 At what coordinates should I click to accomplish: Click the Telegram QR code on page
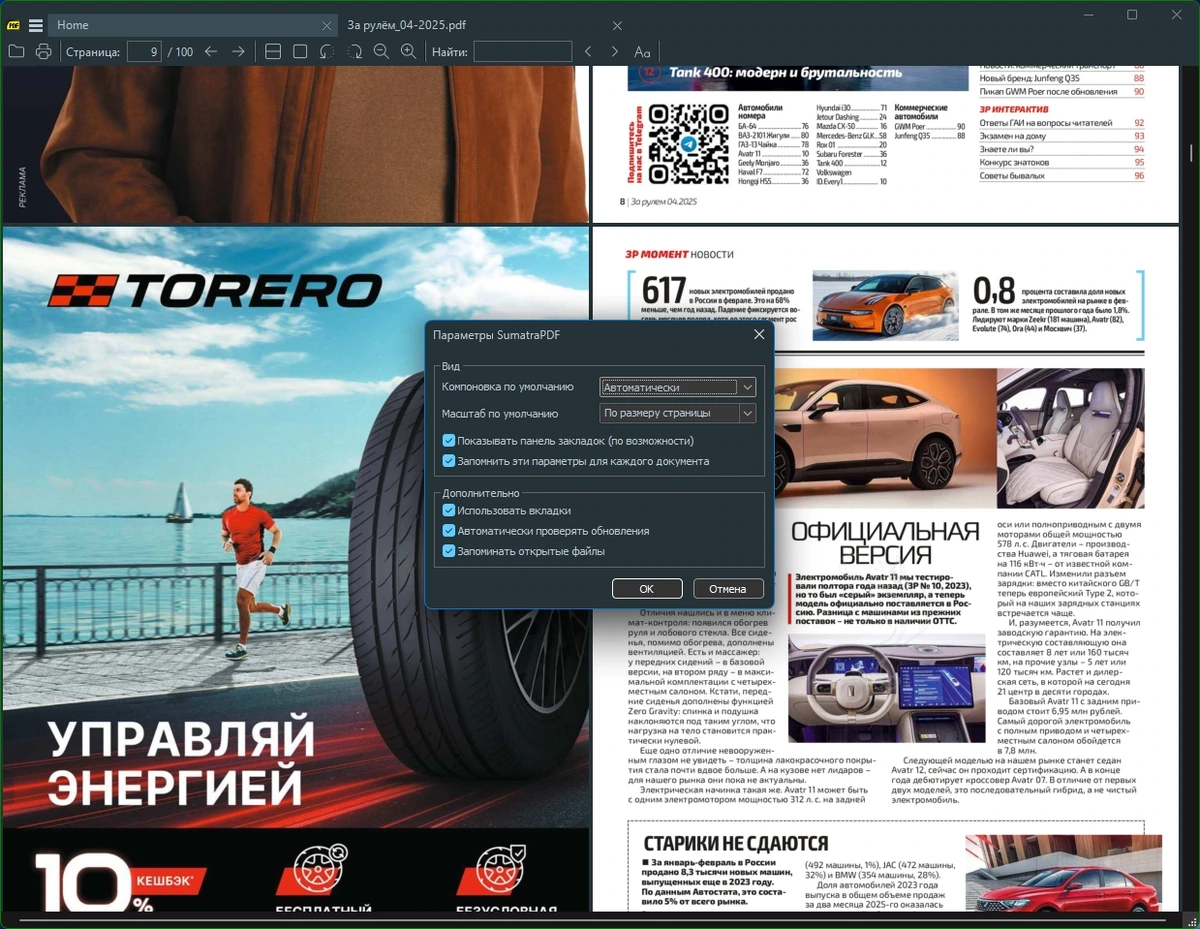point(688,143)
